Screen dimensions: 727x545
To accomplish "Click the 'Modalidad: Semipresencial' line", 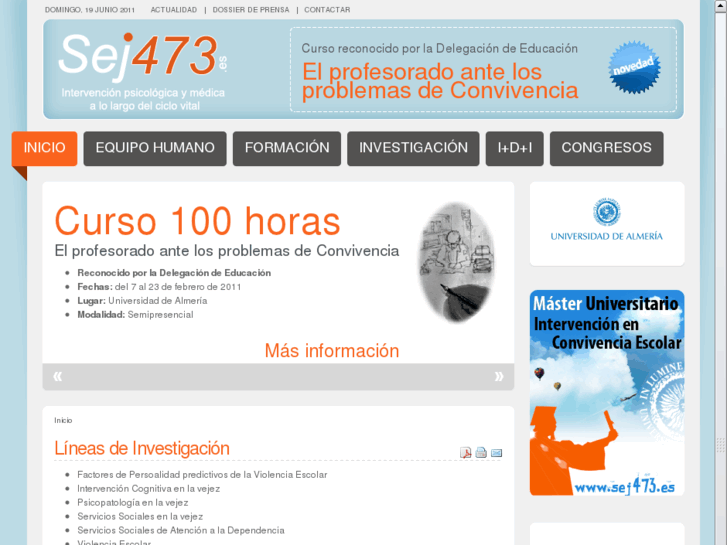I will [x=135, y=314].
